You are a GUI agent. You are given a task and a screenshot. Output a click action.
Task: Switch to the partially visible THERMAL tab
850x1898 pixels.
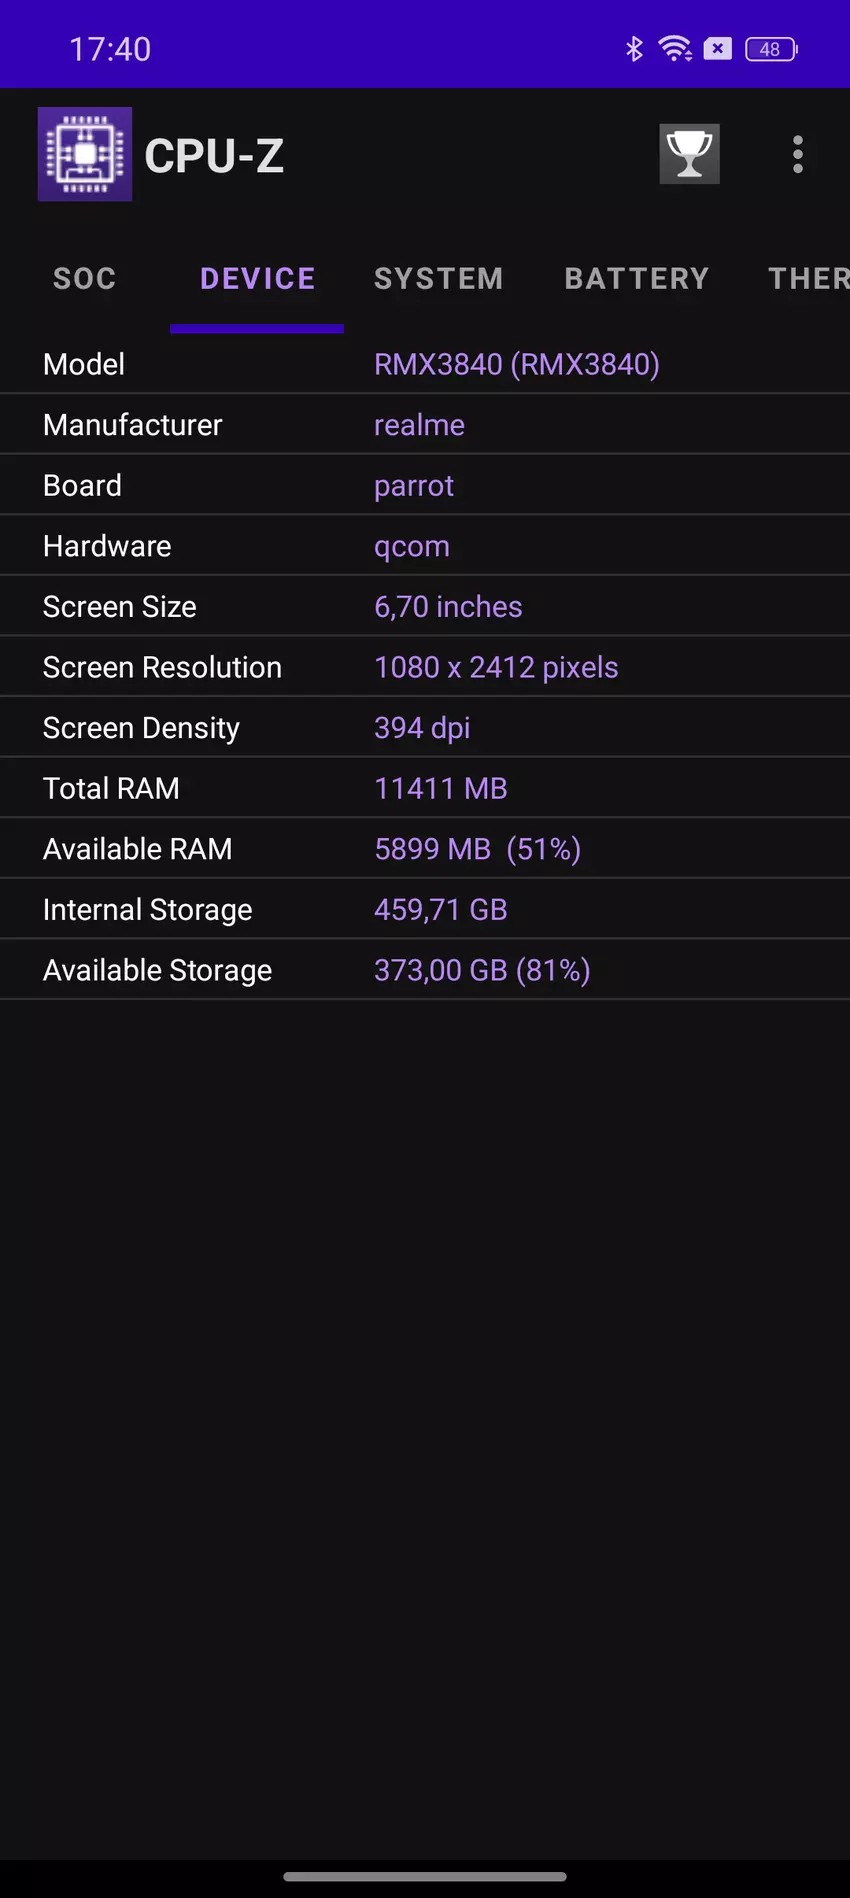click(x=808, y=279)
